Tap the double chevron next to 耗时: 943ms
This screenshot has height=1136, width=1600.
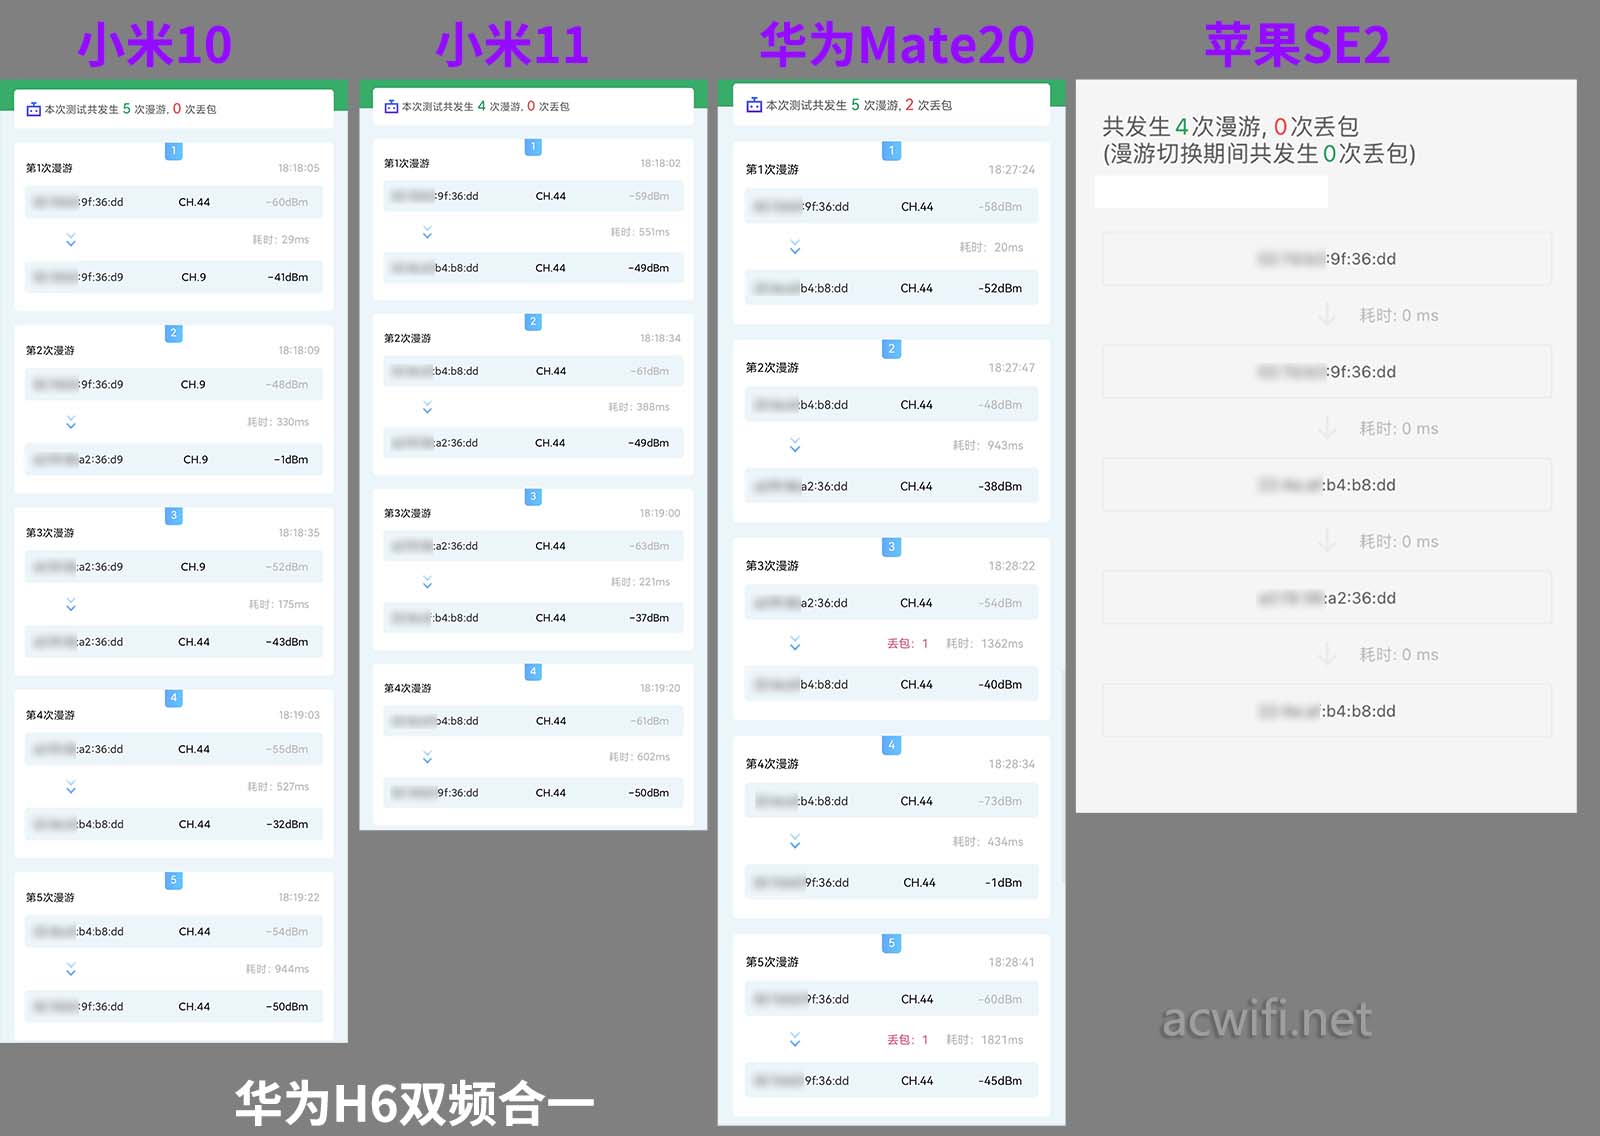coord(795,445)
